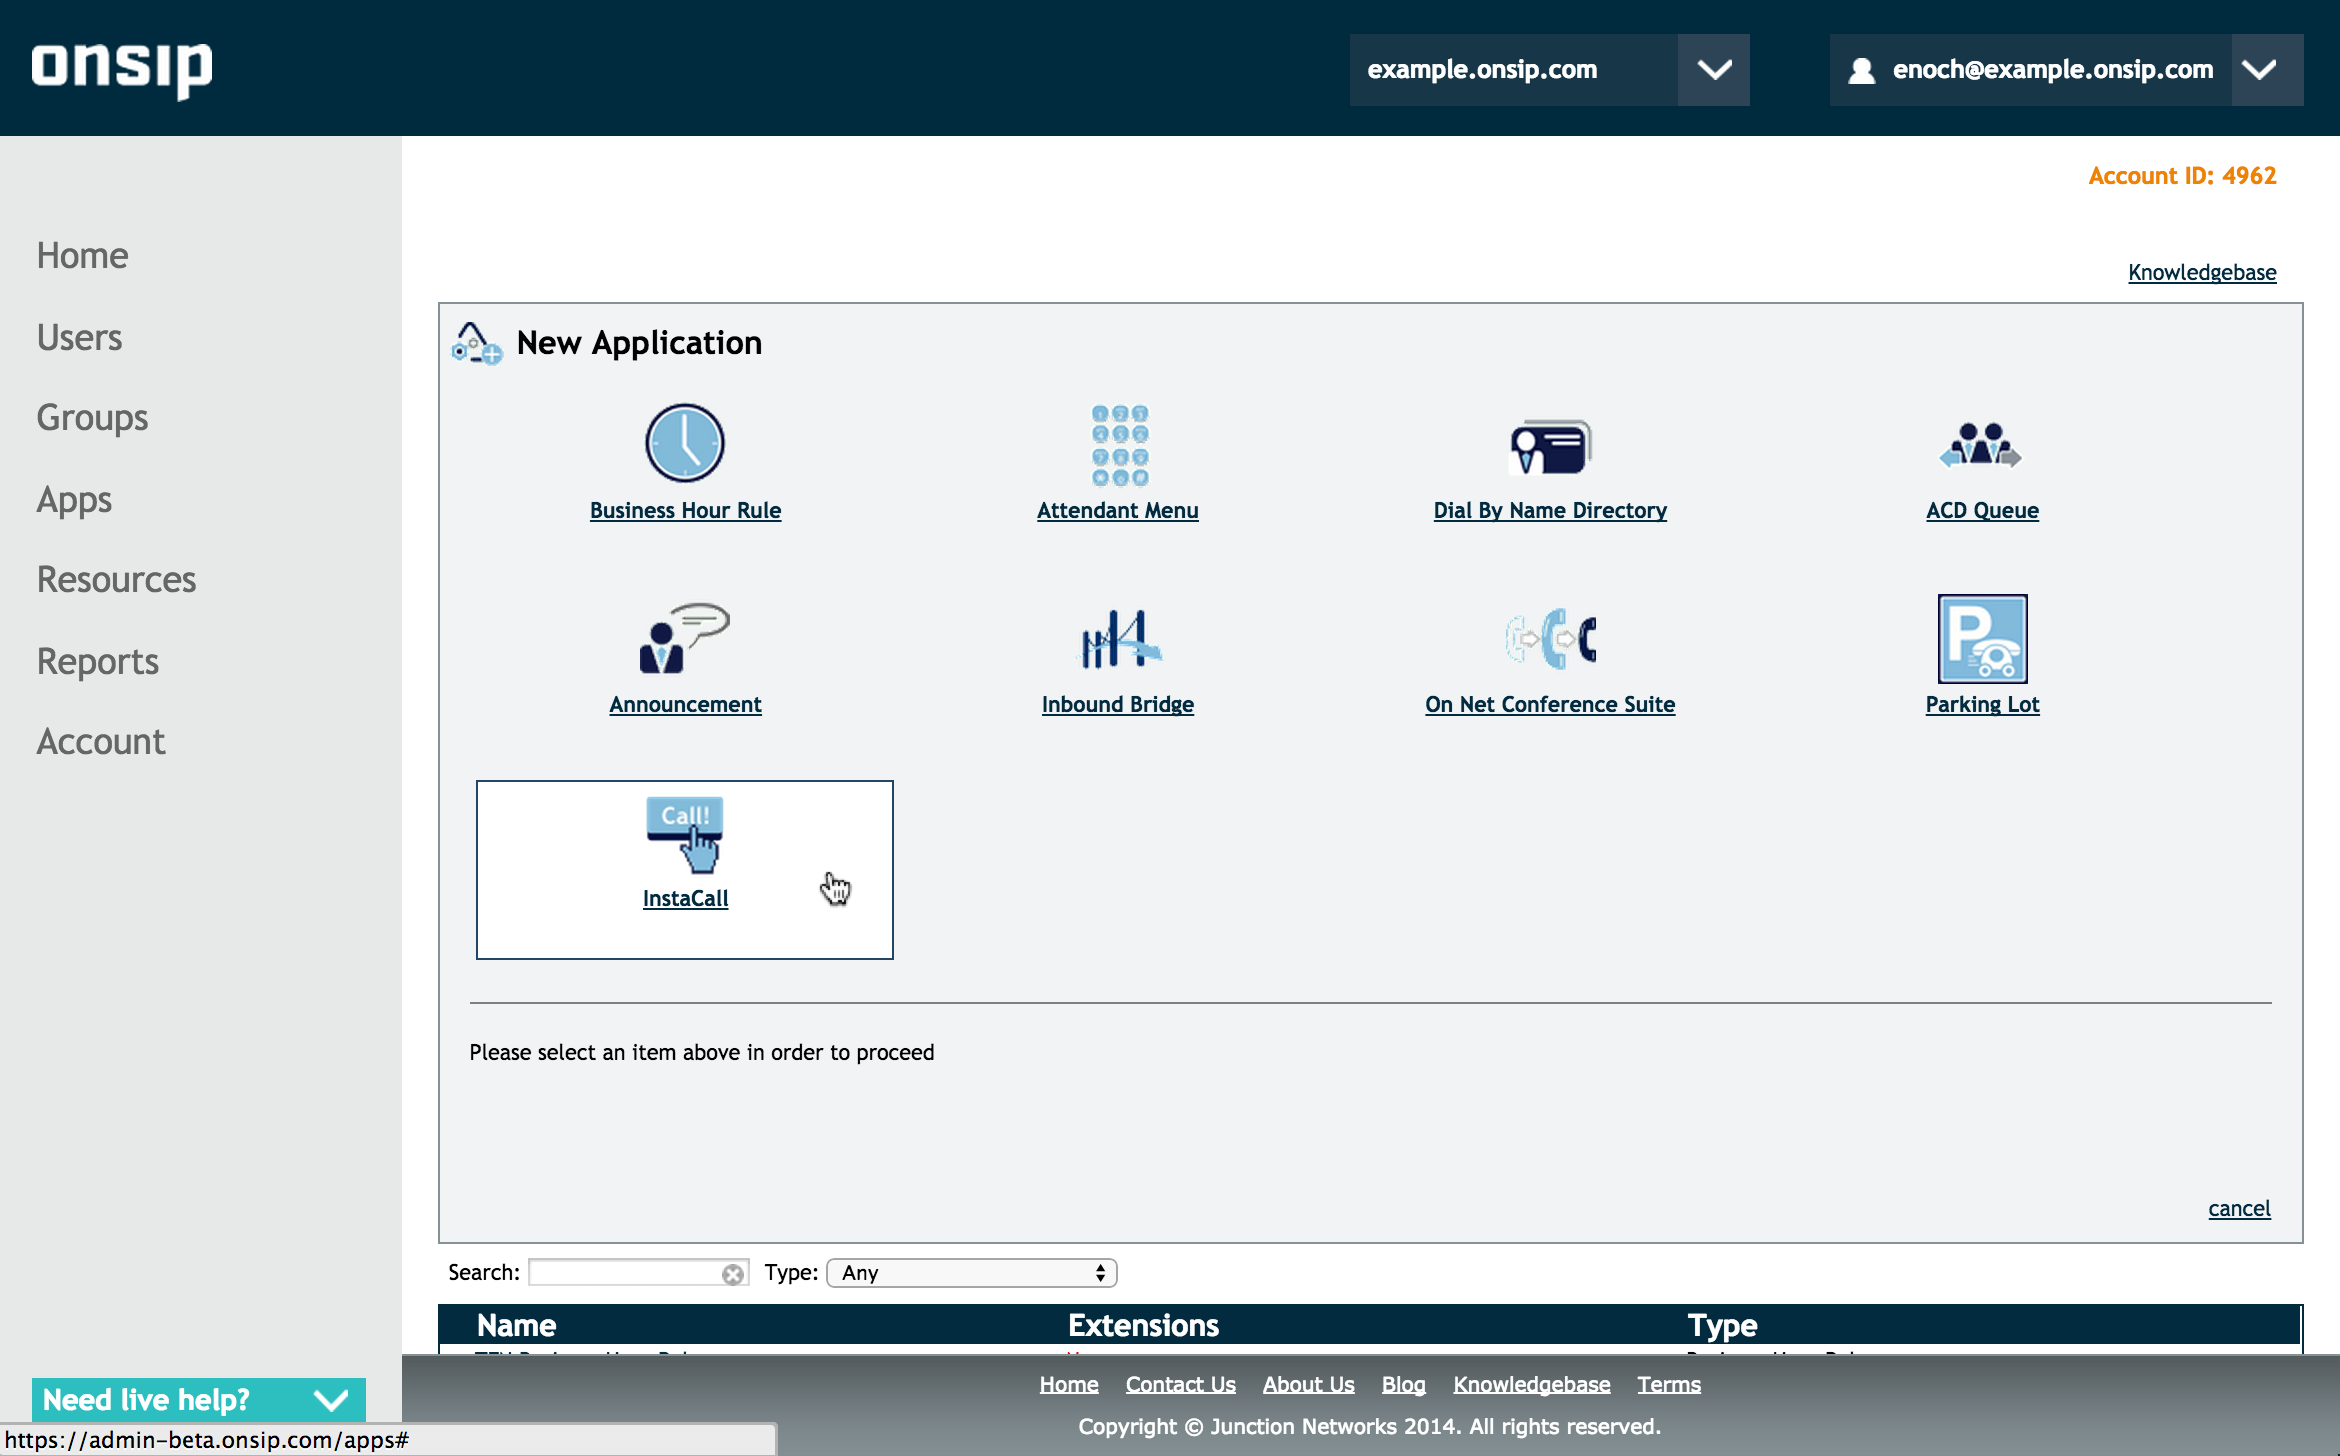Viewport: 2340px width, 1456px height.
Task: Select the Announcement speech bubble icon
Action: (x=684, y=638)
